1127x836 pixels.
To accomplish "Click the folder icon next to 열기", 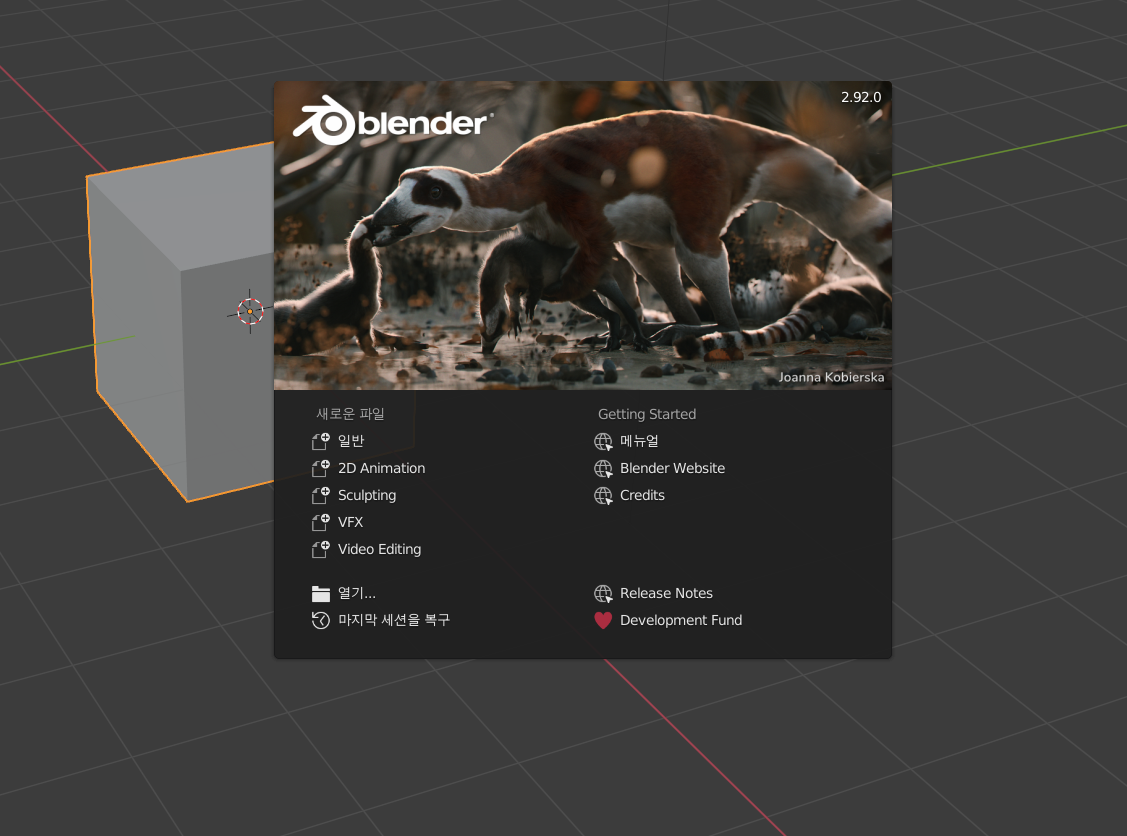I will pos(320,593).
